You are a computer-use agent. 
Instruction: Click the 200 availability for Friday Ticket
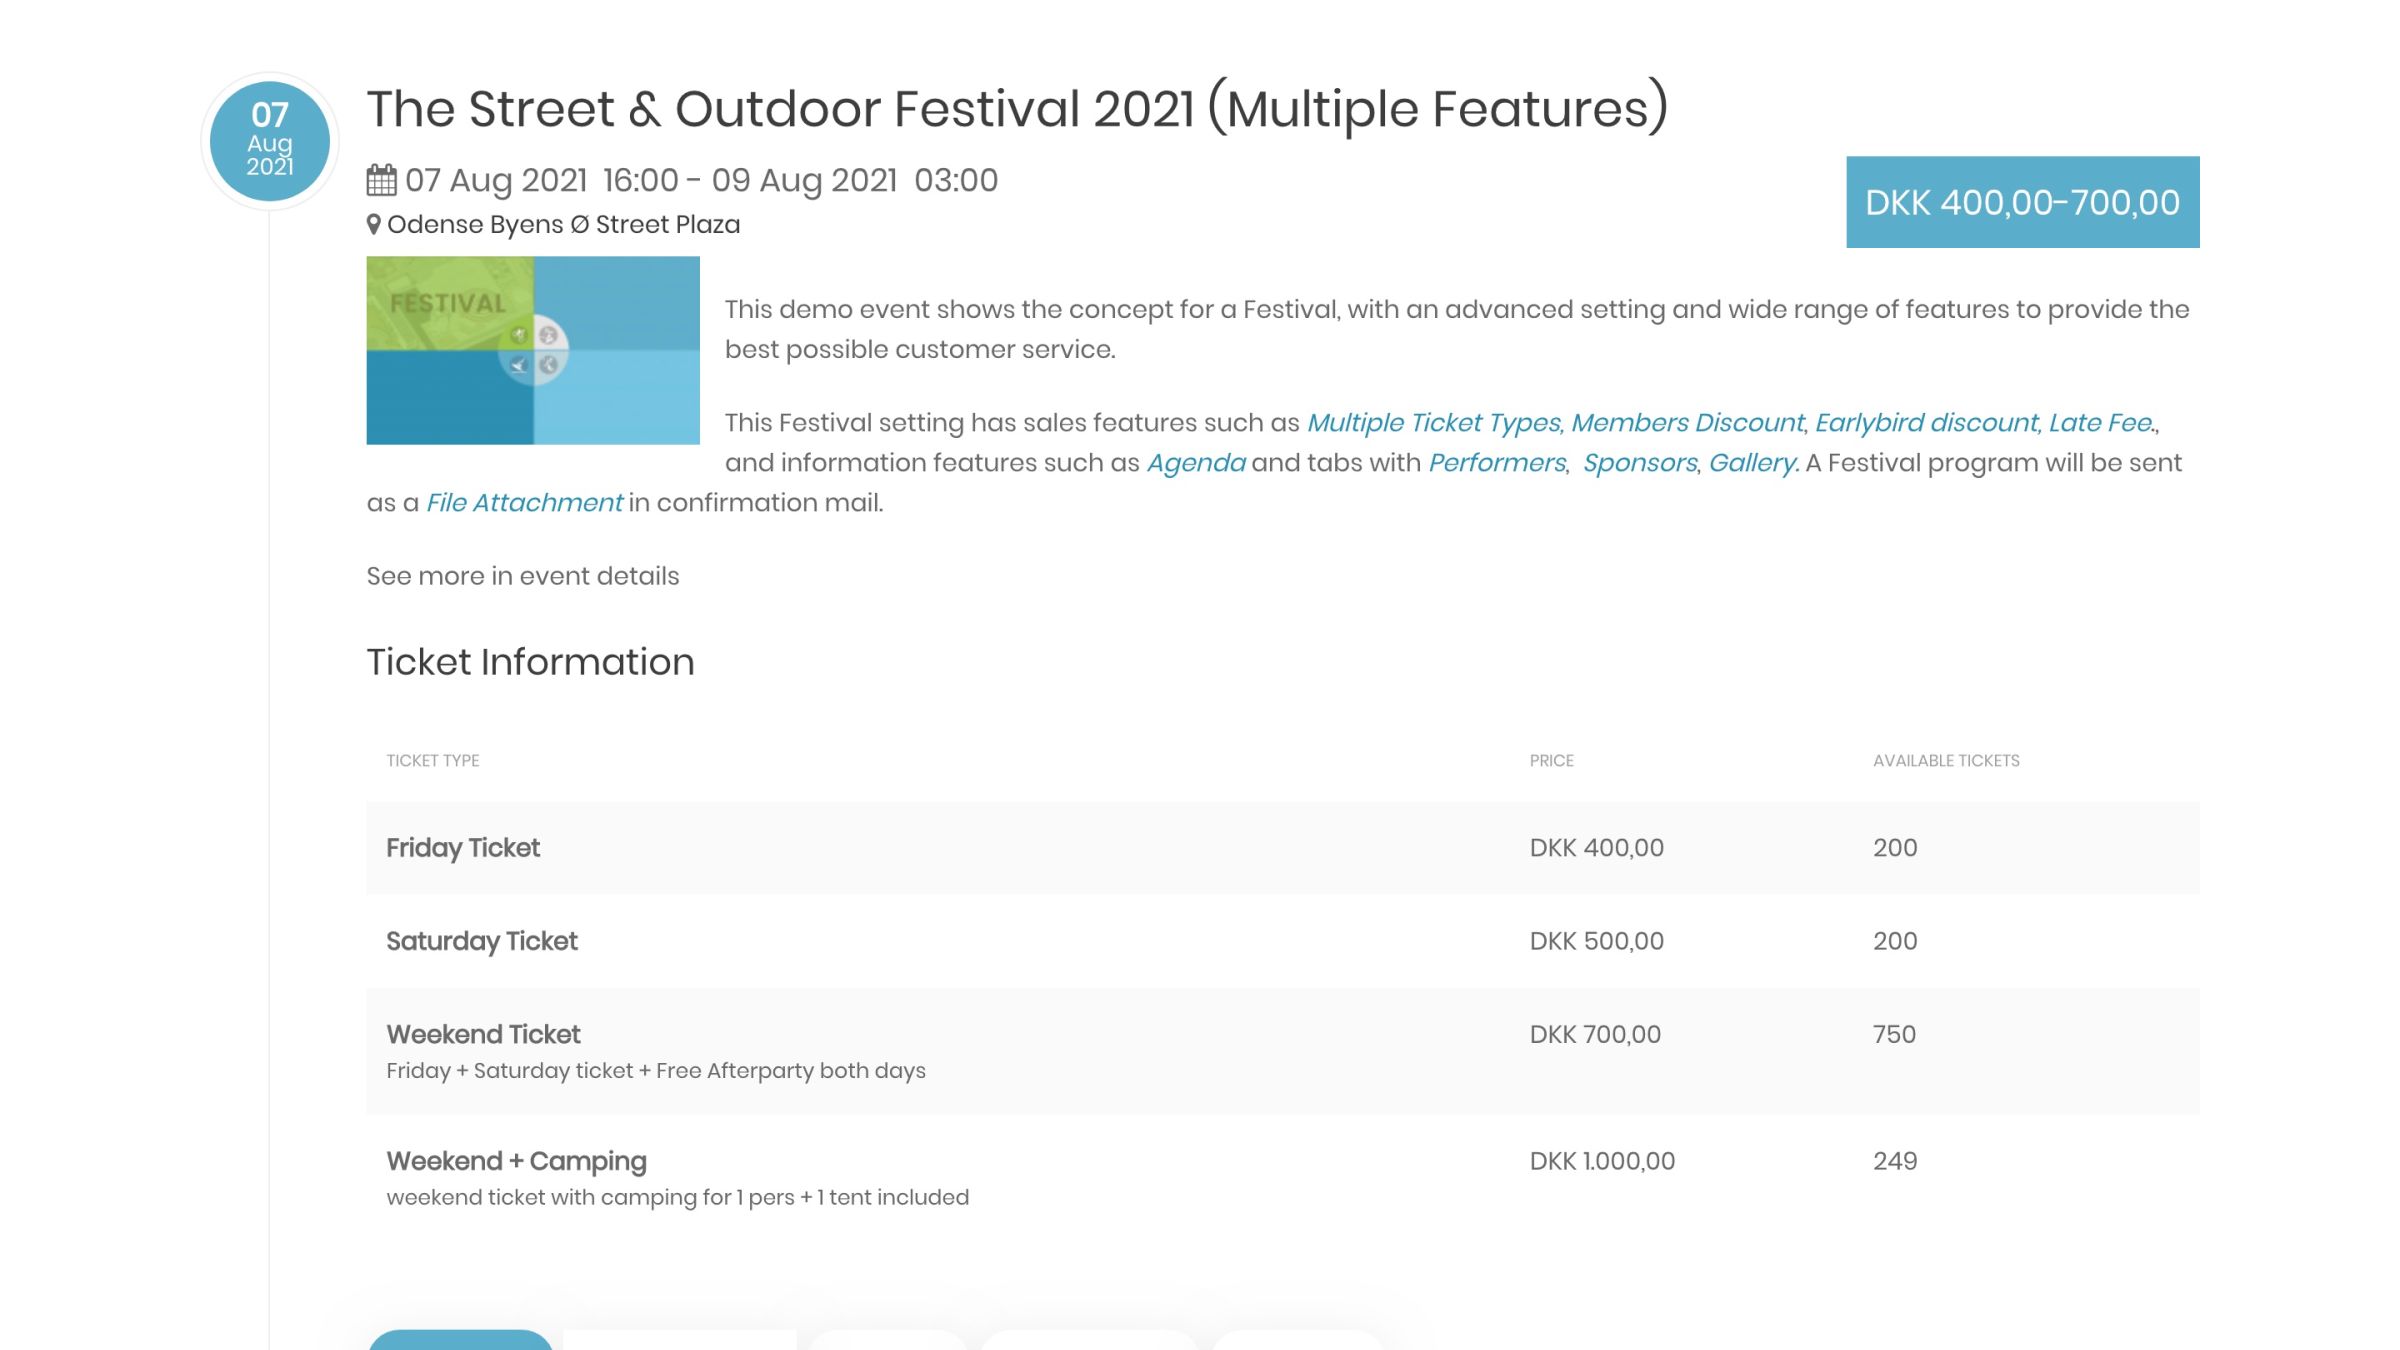(1895, 848)
